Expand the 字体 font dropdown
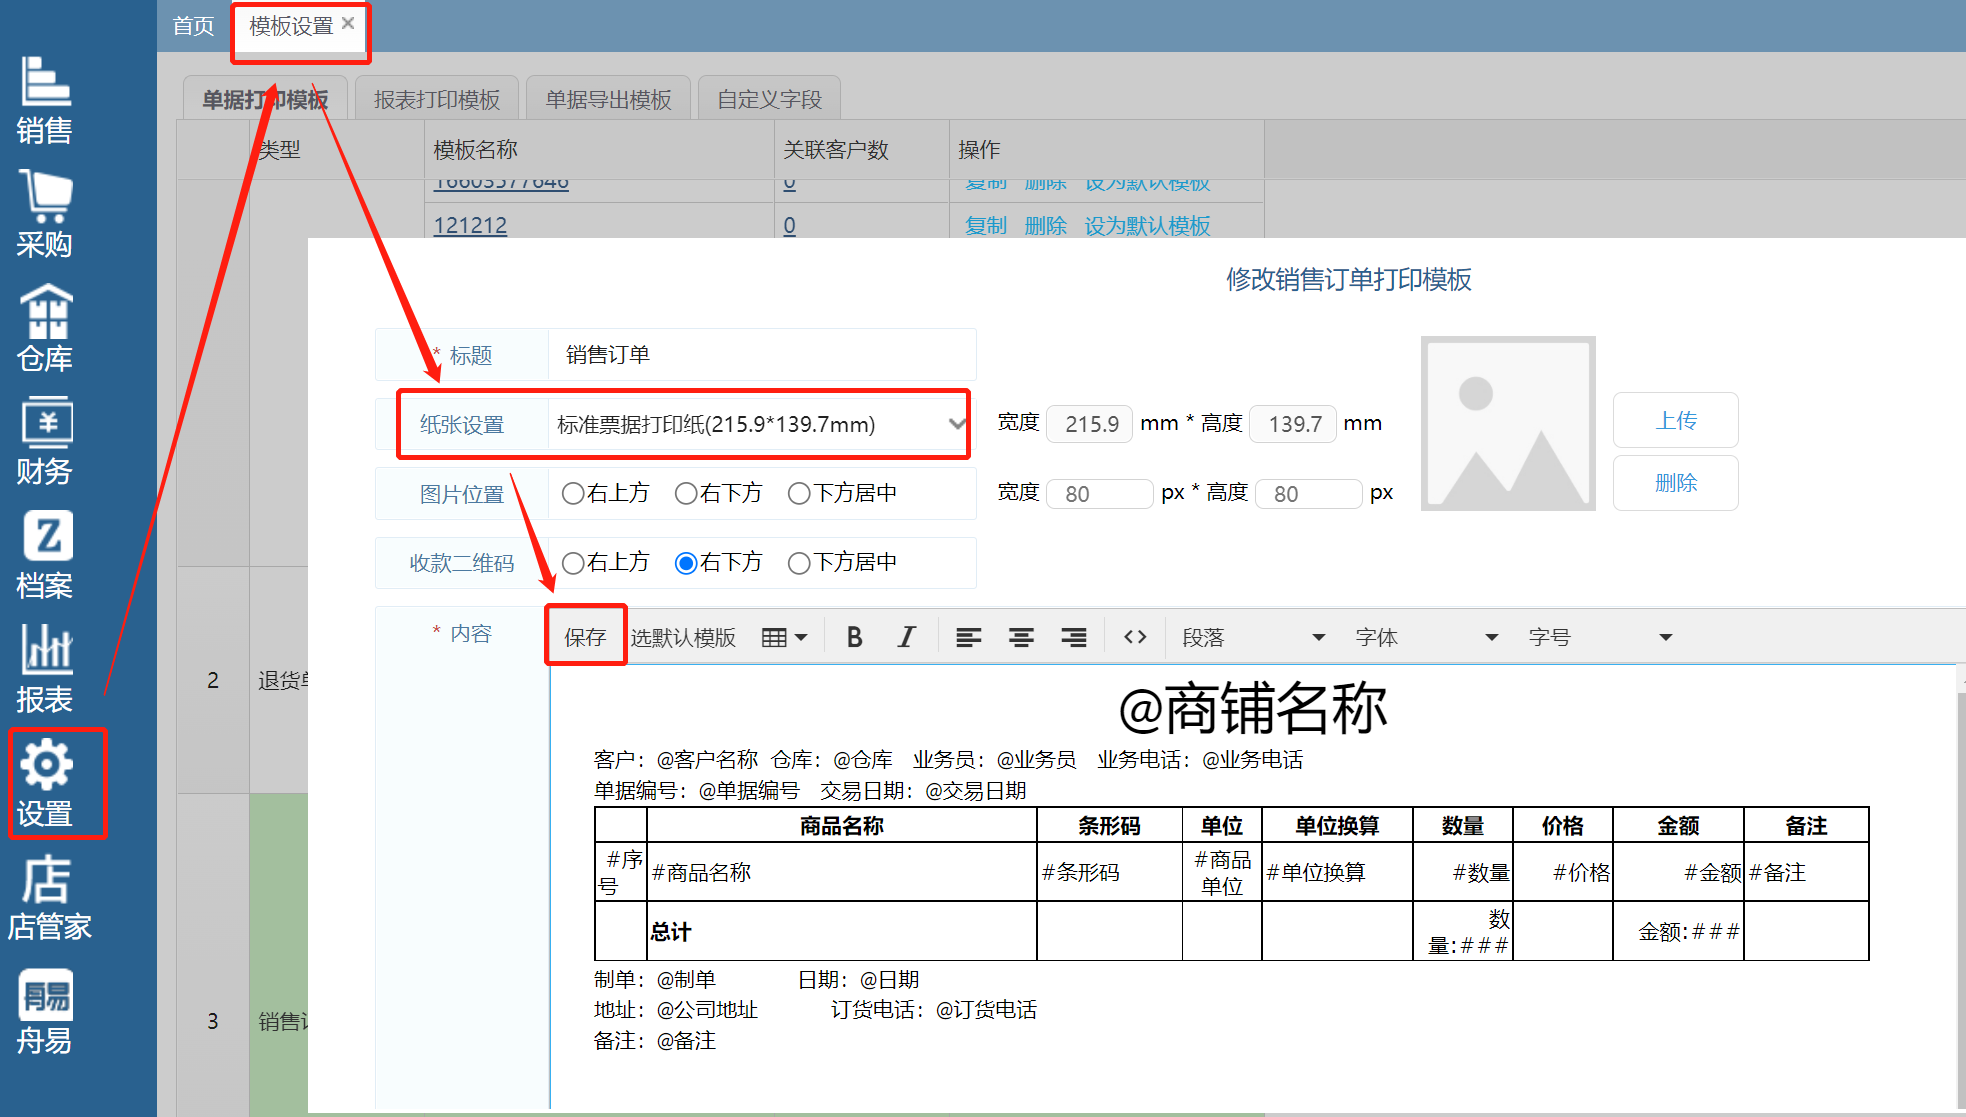This screenshot has width=1966, height=1117. tap(1426, 637)
